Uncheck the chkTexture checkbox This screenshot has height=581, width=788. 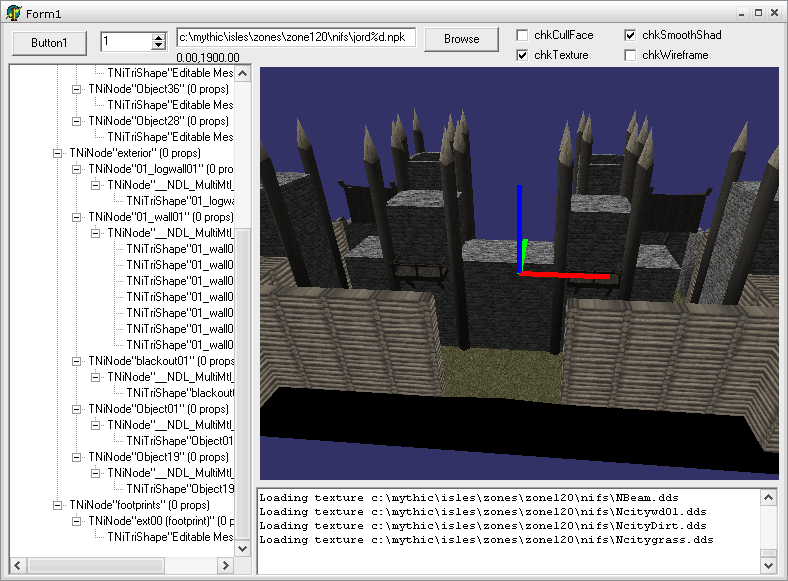[523, 55]
